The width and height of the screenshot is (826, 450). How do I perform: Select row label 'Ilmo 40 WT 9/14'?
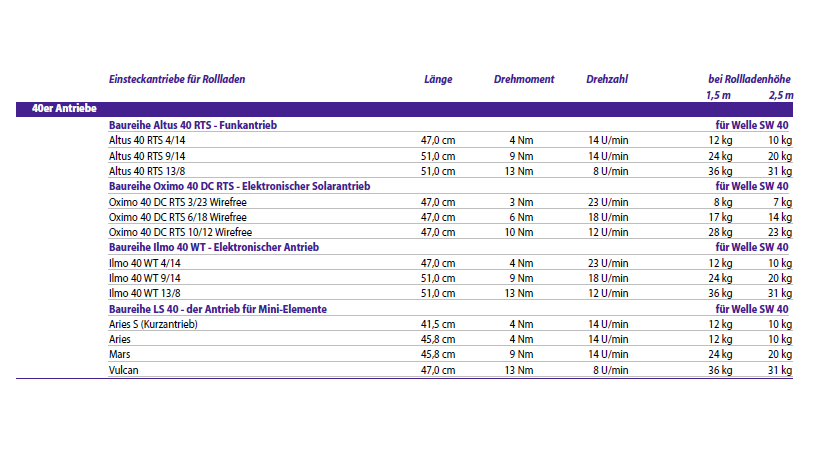click(x=144, y=278)
